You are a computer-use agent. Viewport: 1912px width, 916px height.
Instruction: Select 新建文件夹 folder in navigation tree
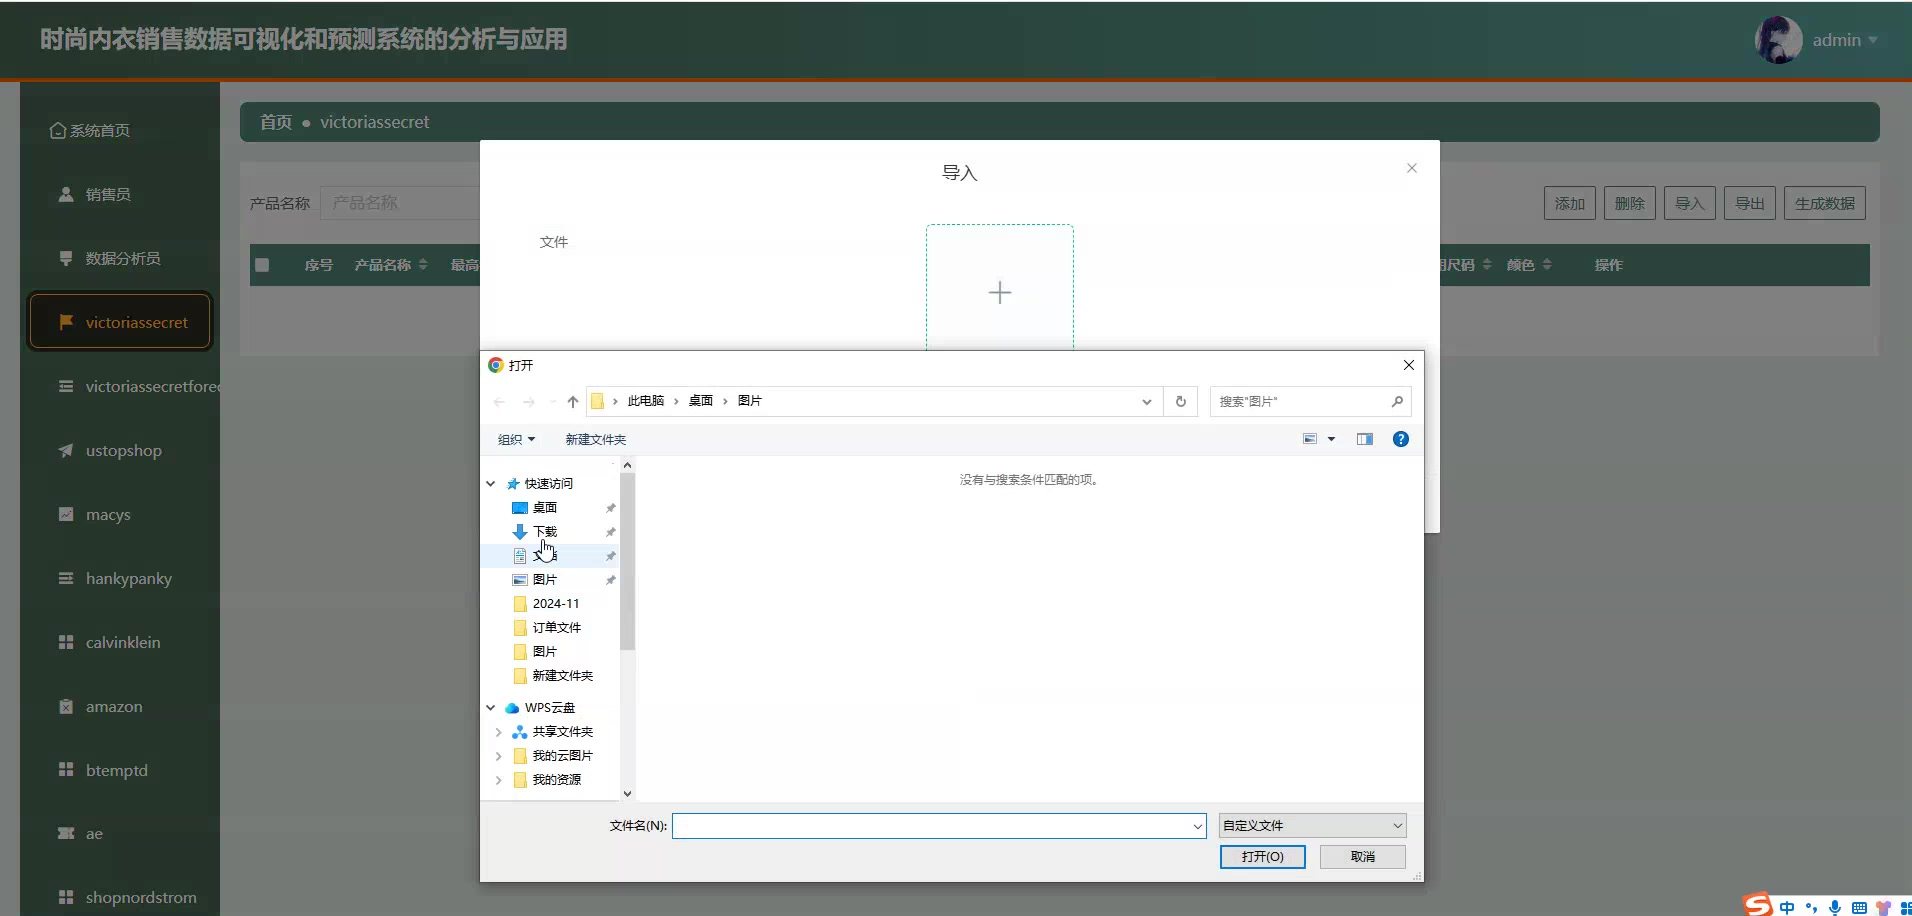coord(562,675)
